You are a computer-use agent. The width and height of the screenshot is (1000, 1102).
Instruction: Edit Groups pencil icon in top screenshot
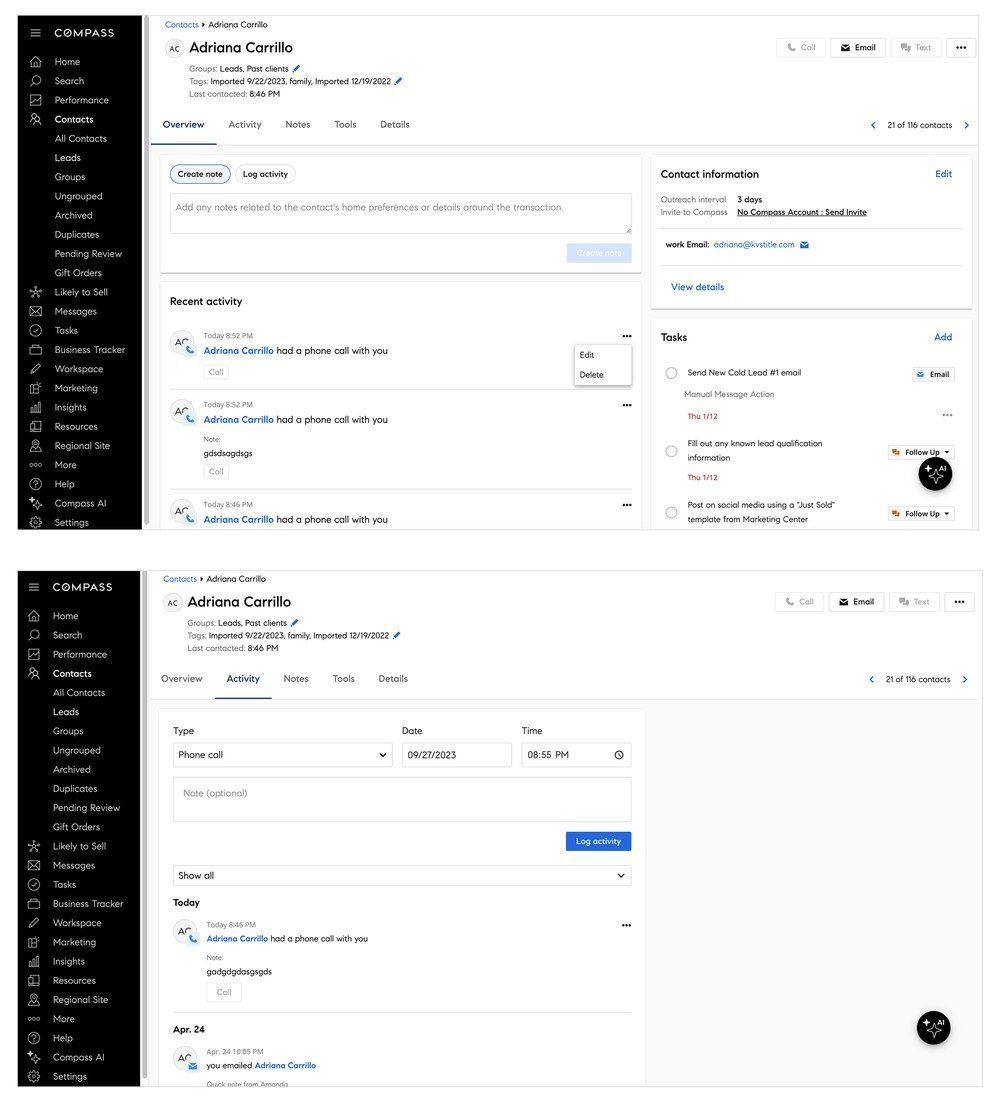pyautogui.click(x=296, y=69)
